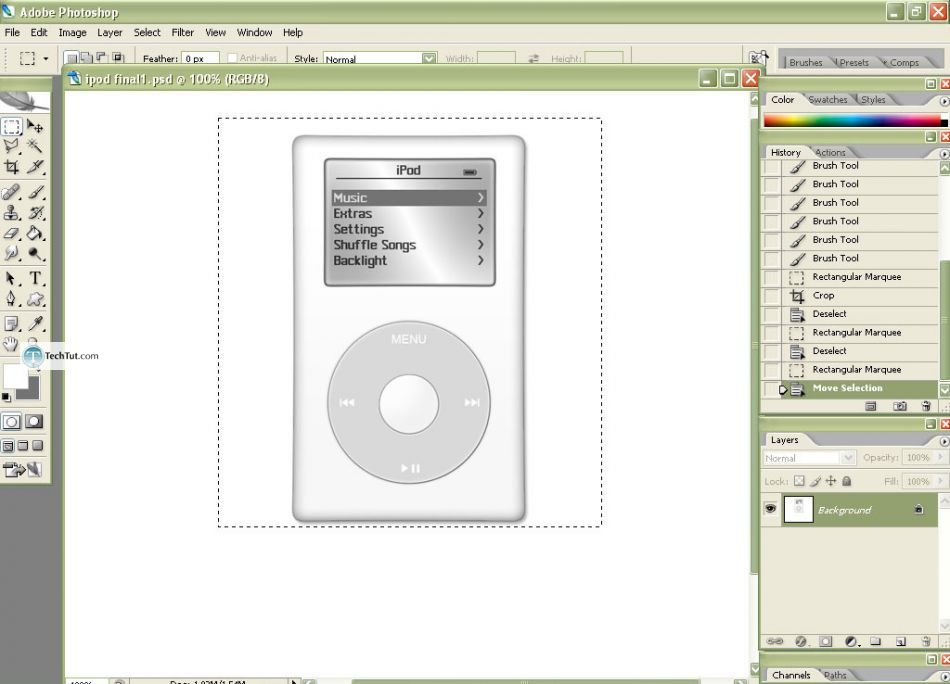Viewport: 950px width, 684px height.
Task: Click swap width and height arrows icon
Action: [534, 59]
